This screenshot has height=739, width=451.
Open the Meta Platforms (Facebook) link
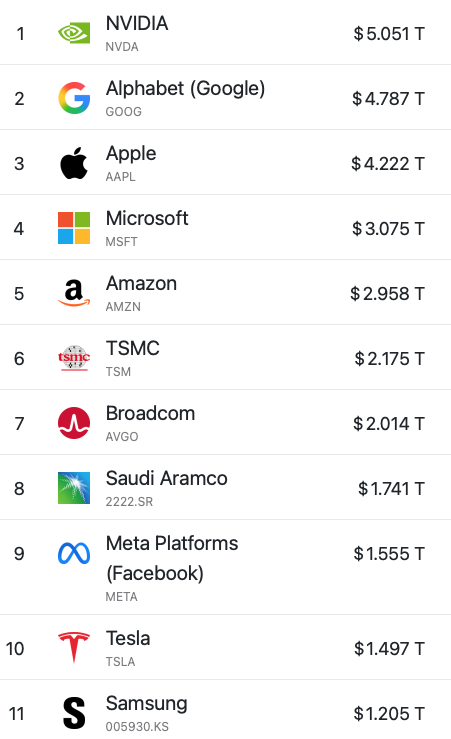(x=172, y=558)
